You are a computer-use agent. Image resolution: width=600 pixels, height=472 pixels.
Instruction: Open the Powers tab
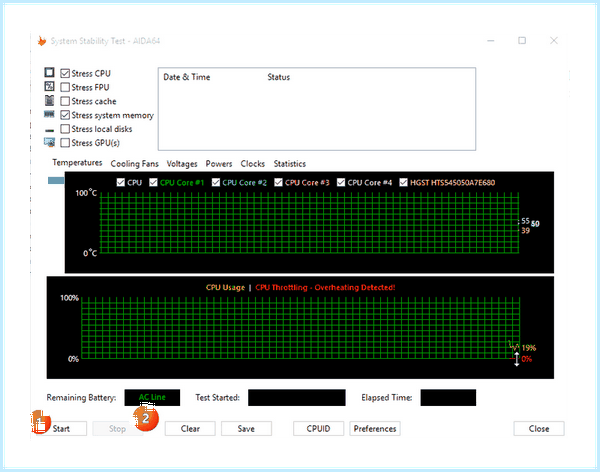coord(219,164)
